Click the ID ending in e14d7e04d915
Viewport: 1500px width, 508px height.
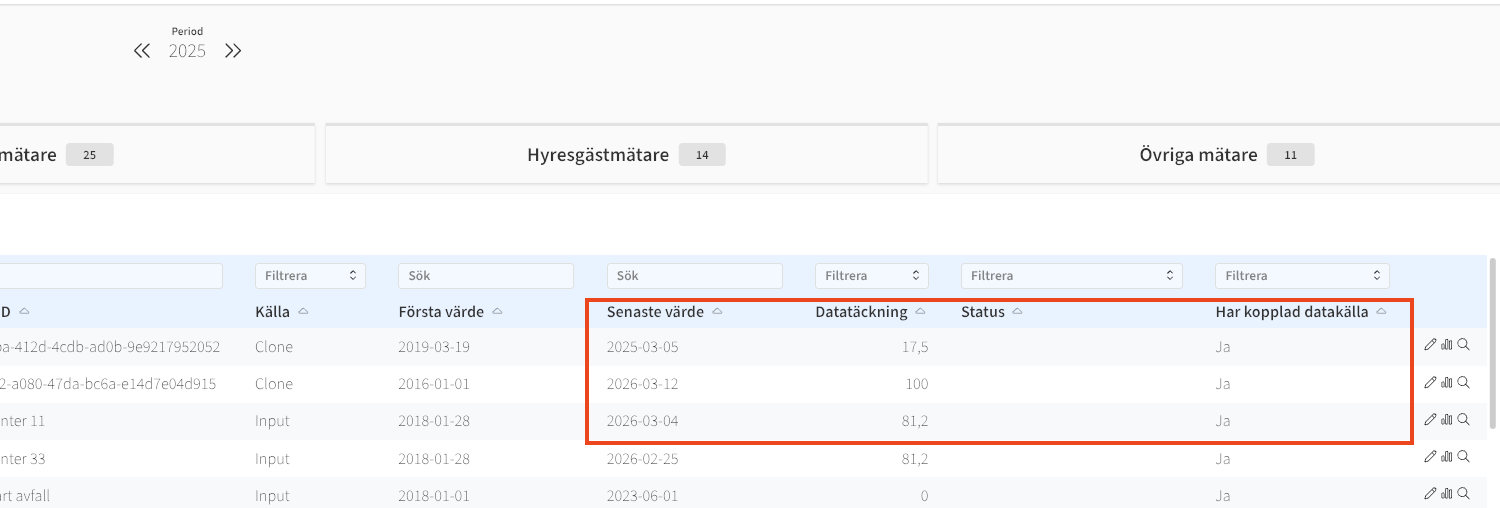tap(108, 383)
